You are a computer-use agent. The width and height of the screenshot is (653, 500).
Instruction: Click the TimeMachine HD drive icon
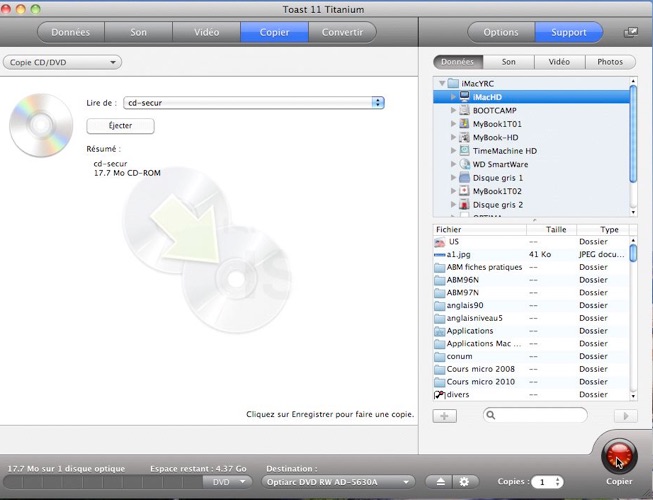click(x=464, y=151)
